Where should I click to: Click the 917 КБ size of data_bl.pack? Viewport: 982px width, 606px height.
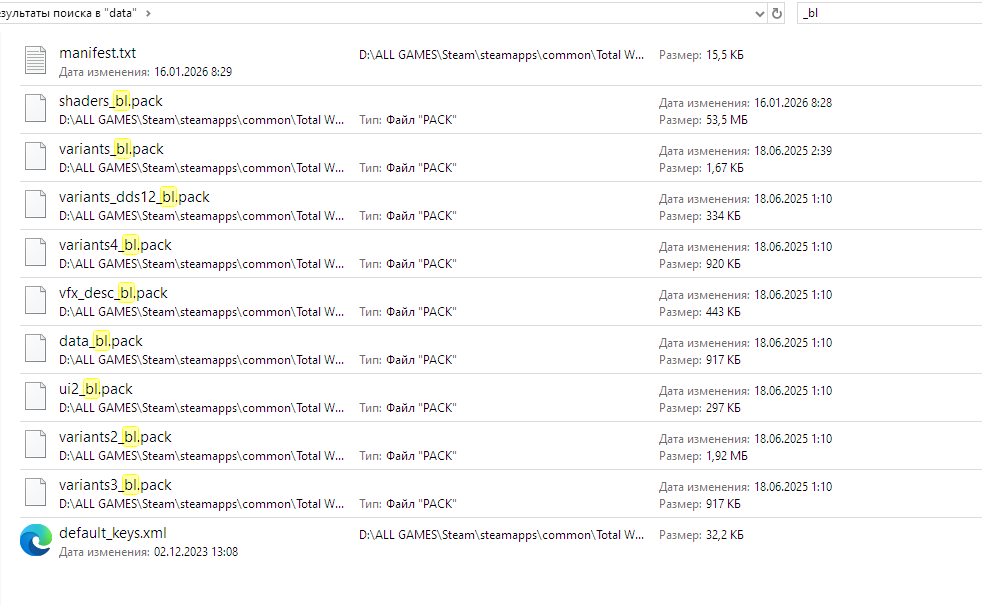click(723, 360)
